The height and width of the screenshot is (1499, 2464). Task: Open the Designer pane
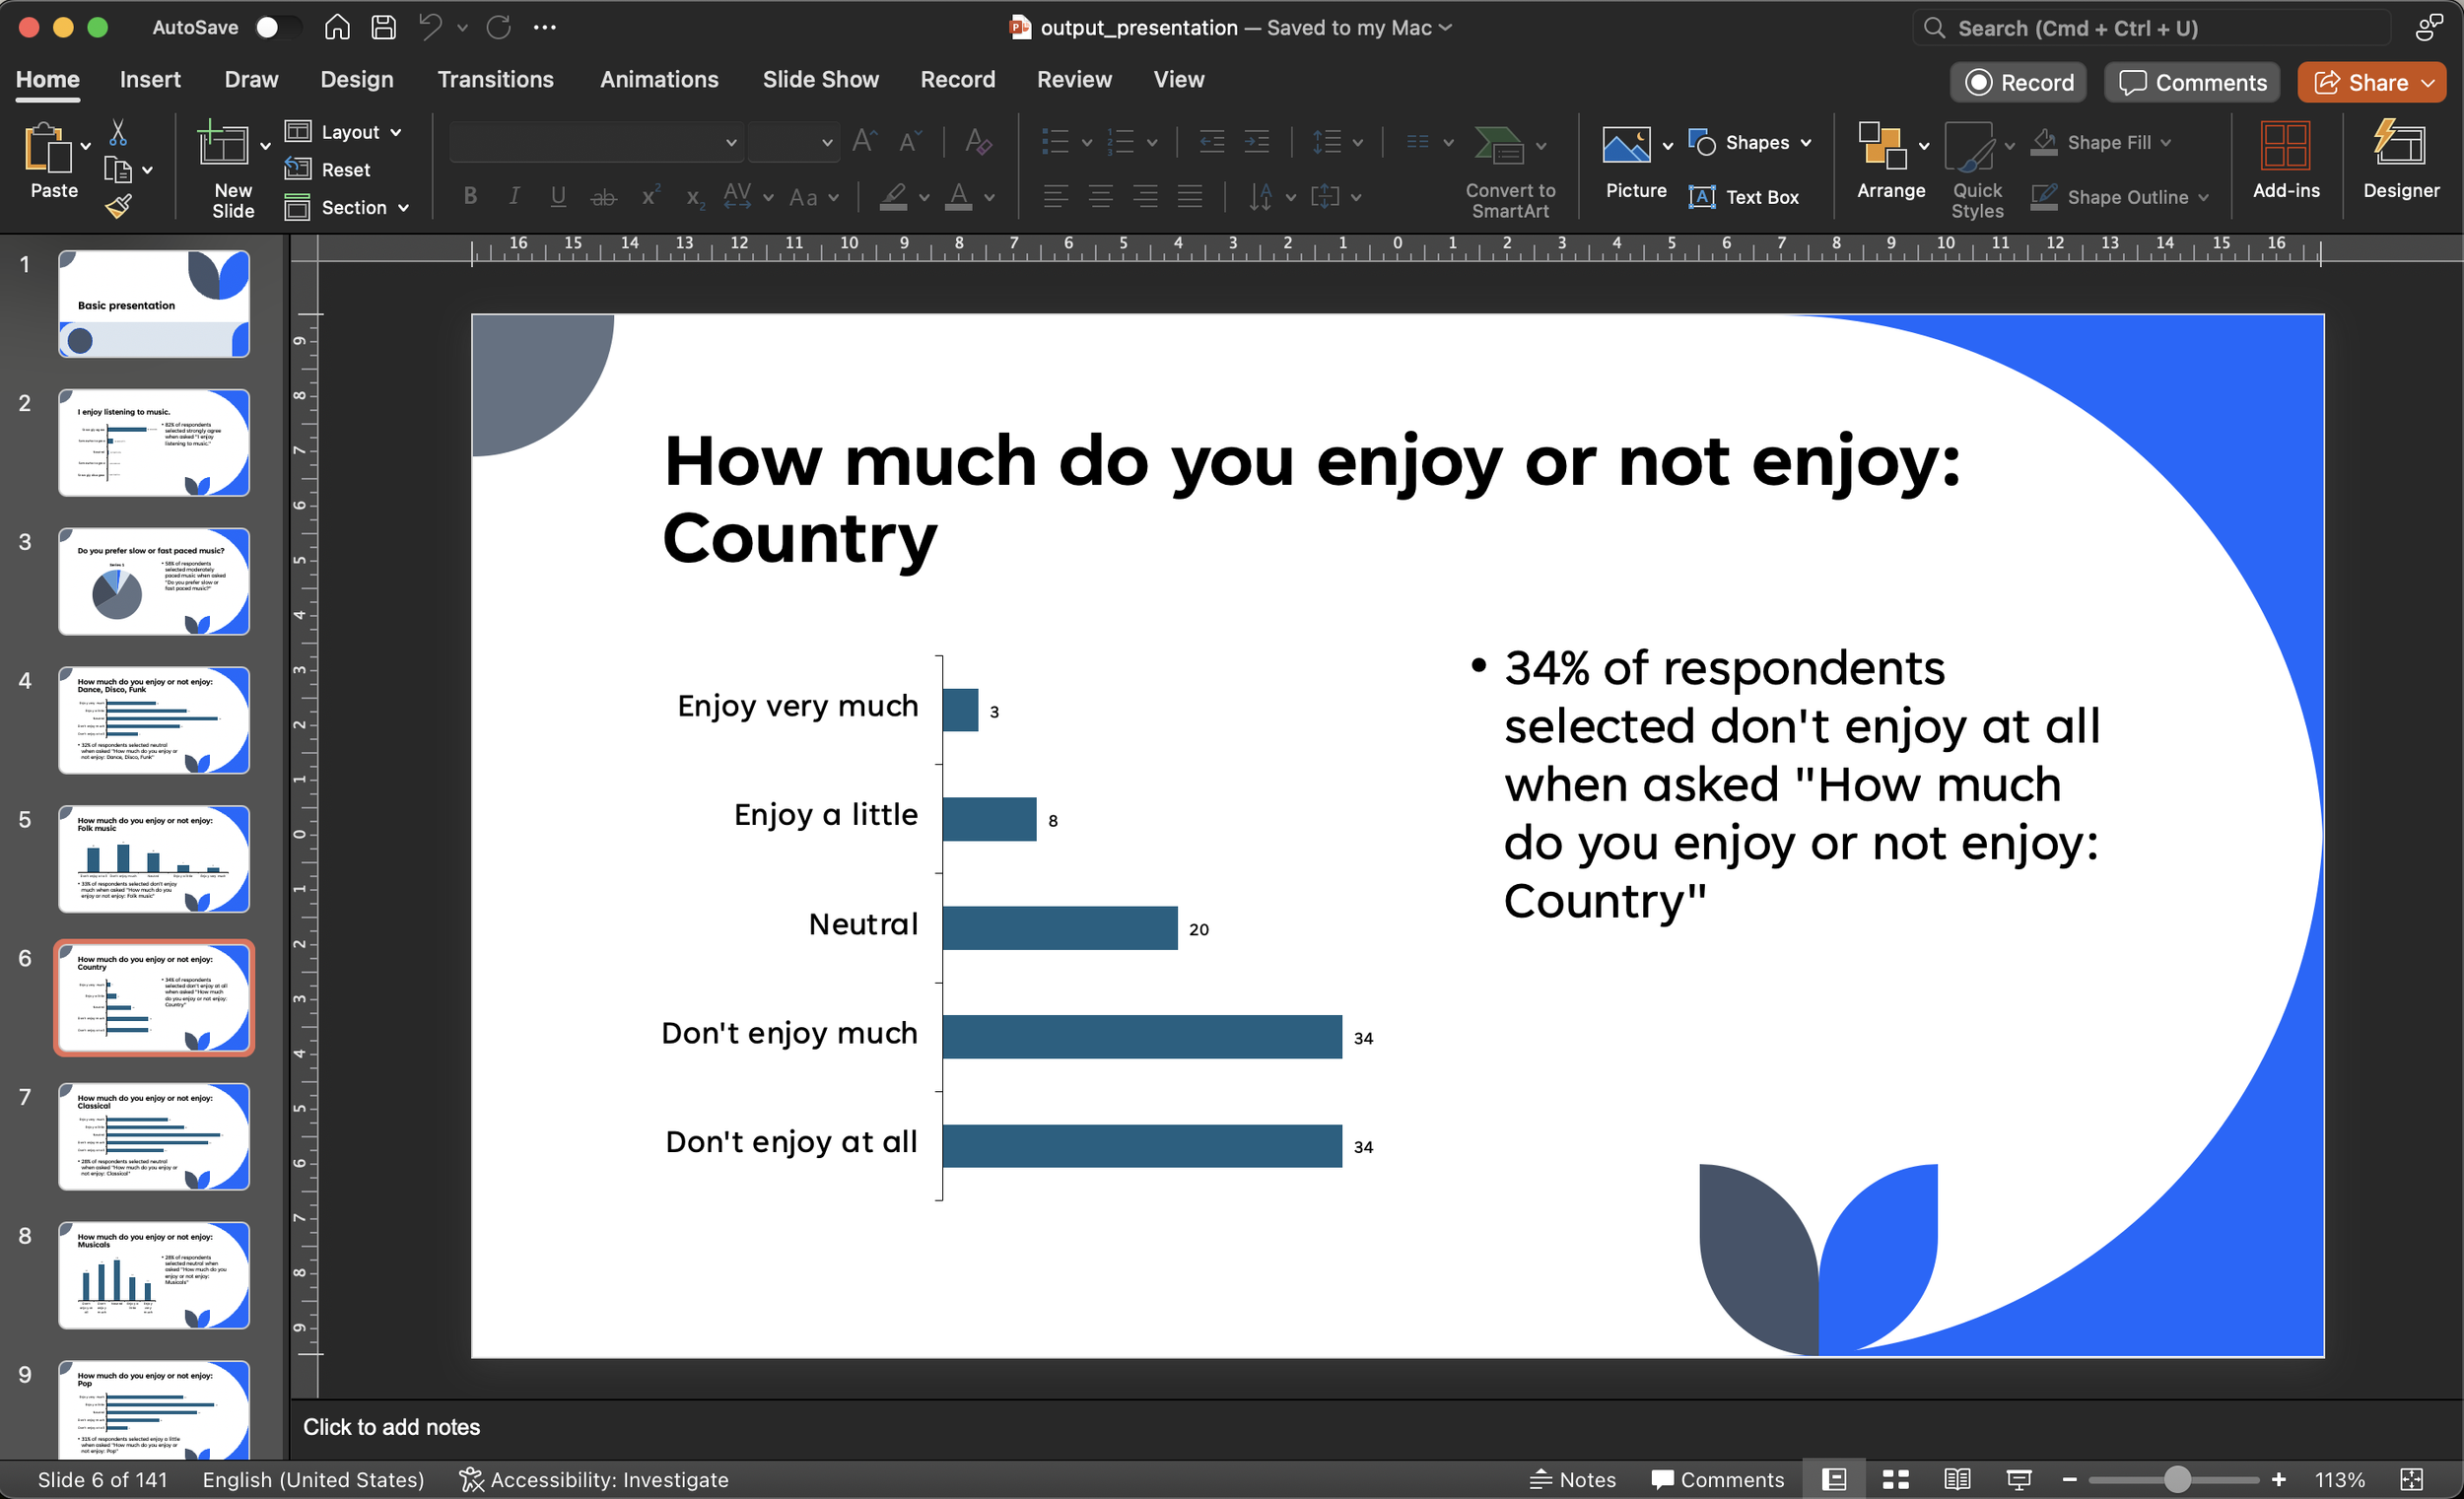2401,163
